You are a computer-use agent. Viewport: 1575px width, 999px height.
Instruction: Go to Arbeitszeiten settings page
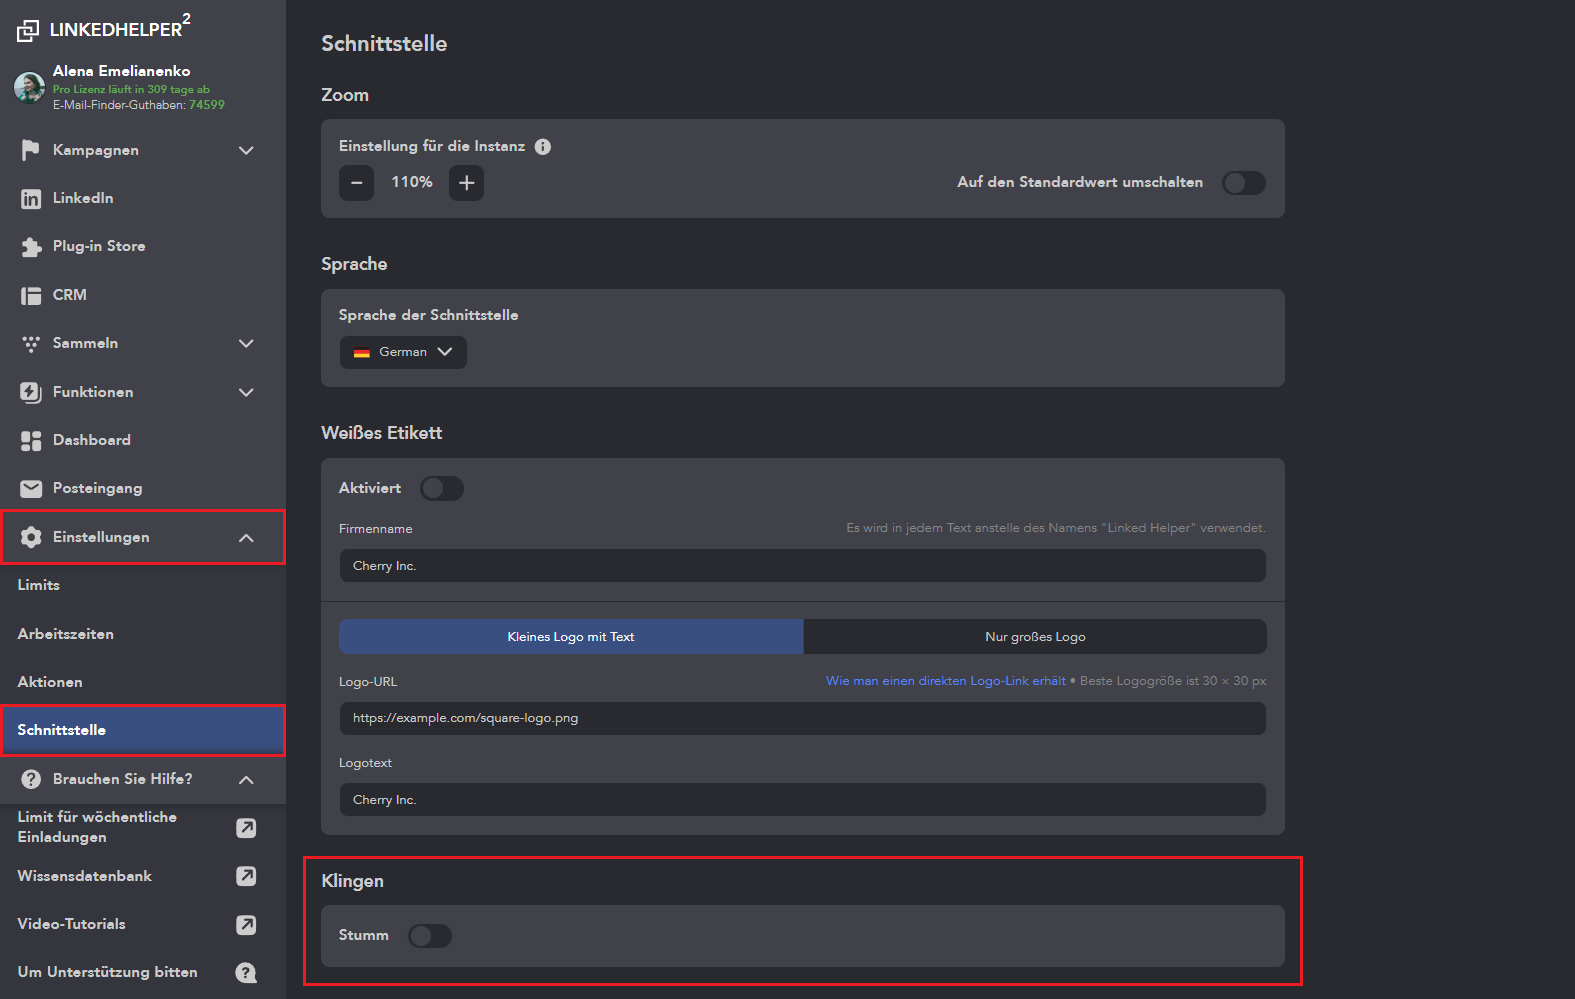coord(66,634)
